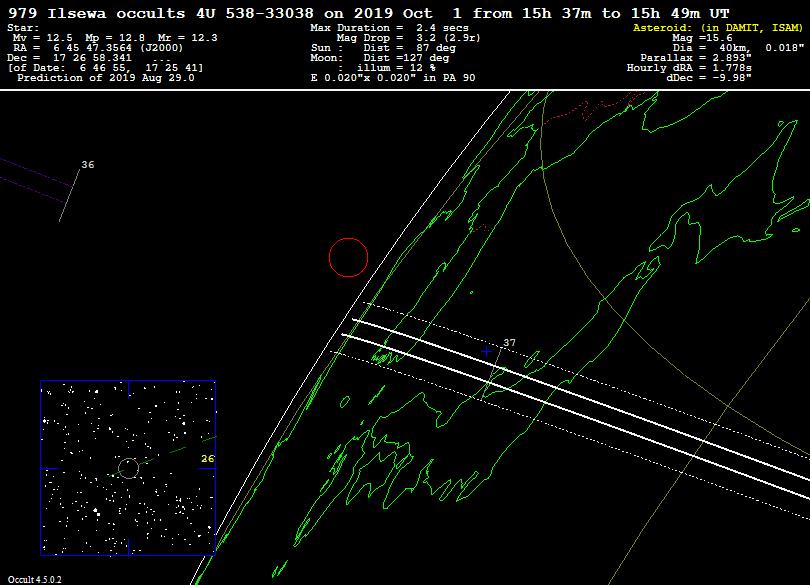Click the 'Star:' heading label
Viewport: 810px width, 585px height.
coord(23,28)
